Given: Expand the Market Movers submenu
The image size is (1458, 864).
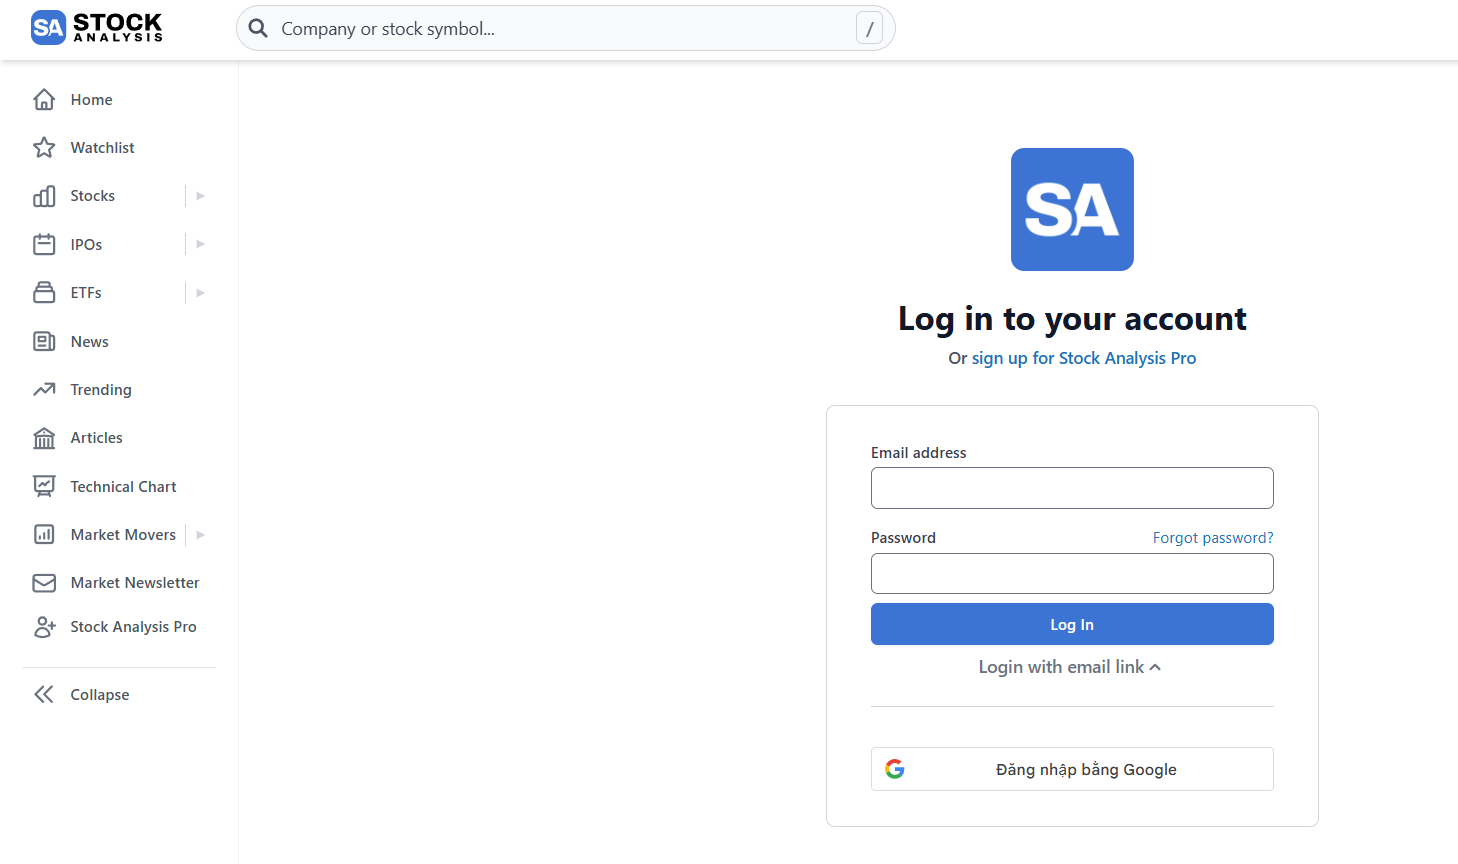Looking at the screenshot, I should pyautogui.click(x=200, y=534).
